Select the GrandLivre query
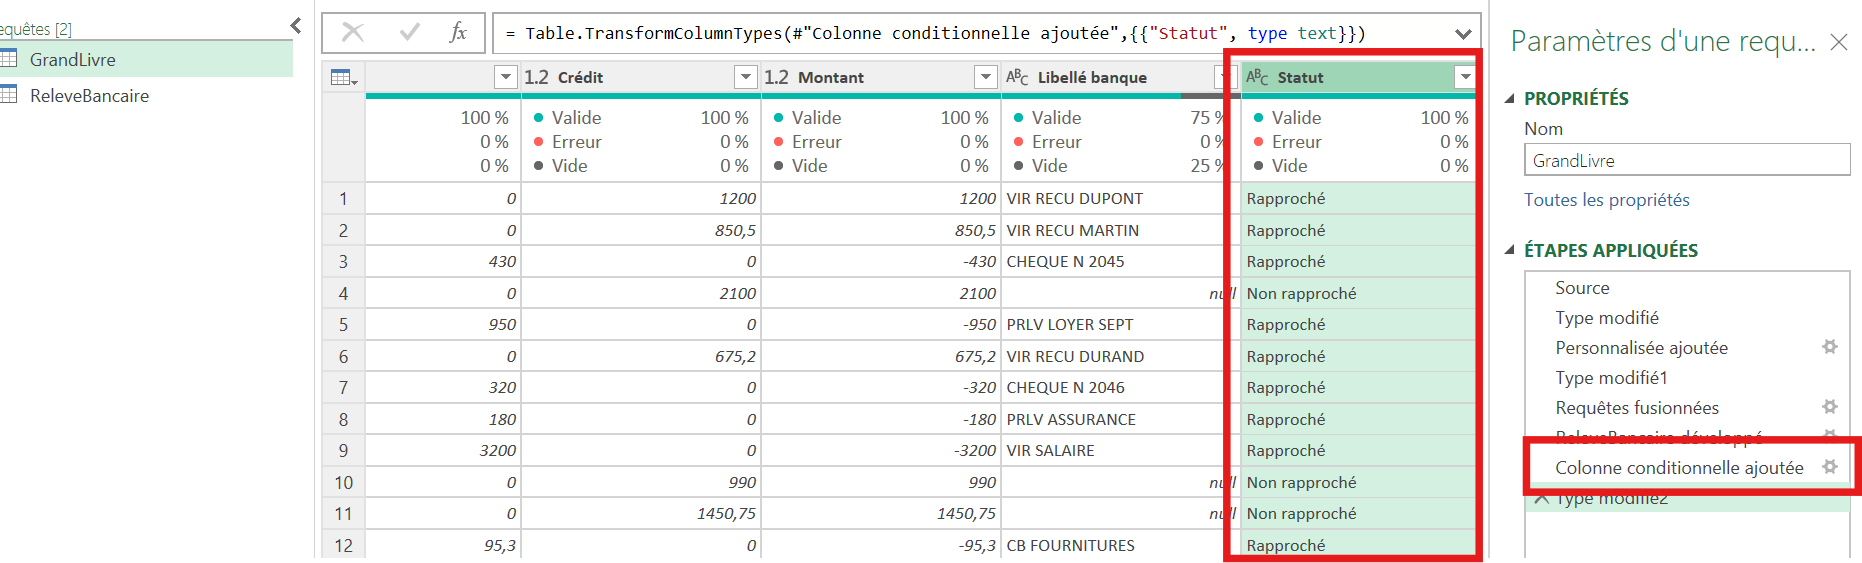Image resolution: width=1862 pixels, height=563 pixels. click(x=146, y=59)
